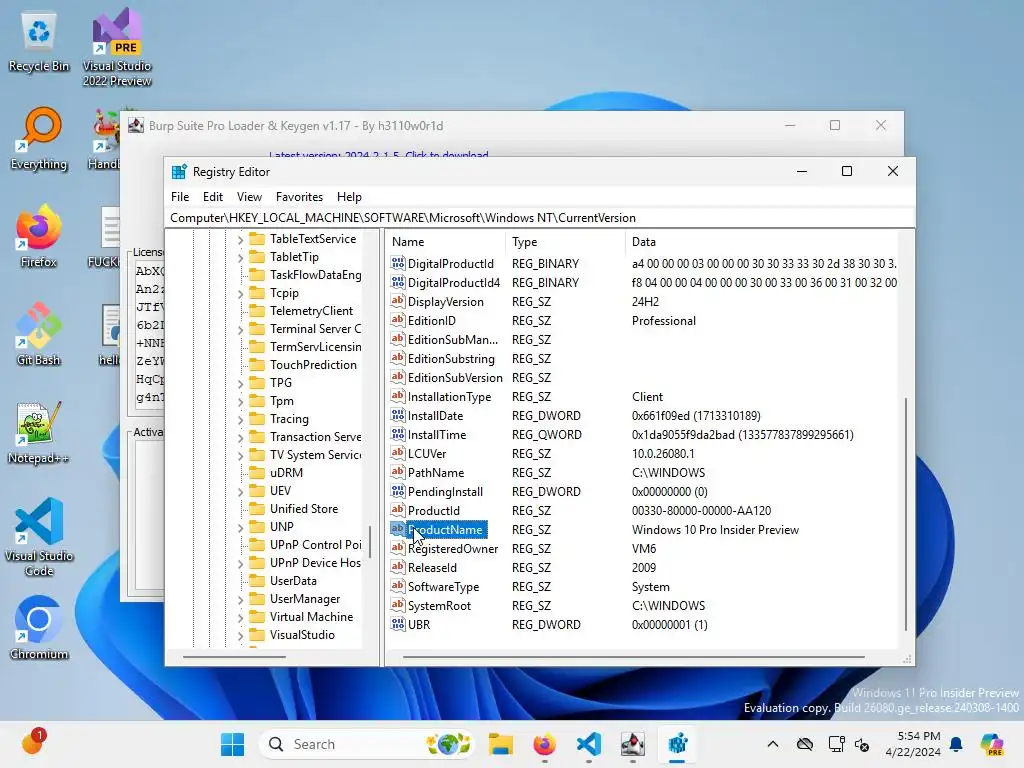Launch the Everything search desktop icon

[39, 139]
